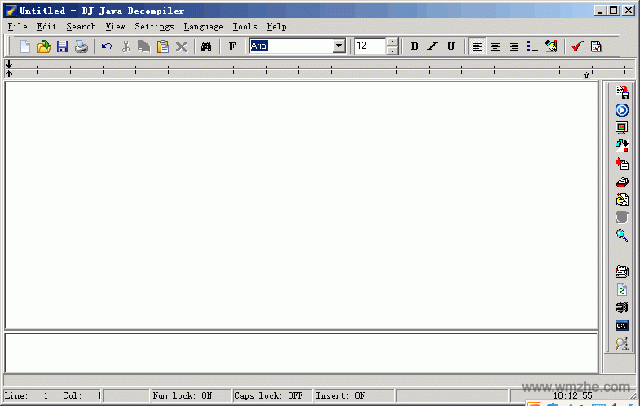640x406 pixels.
Task: Copy selection using the Copy icon
Action: click(x=144, y=47)
